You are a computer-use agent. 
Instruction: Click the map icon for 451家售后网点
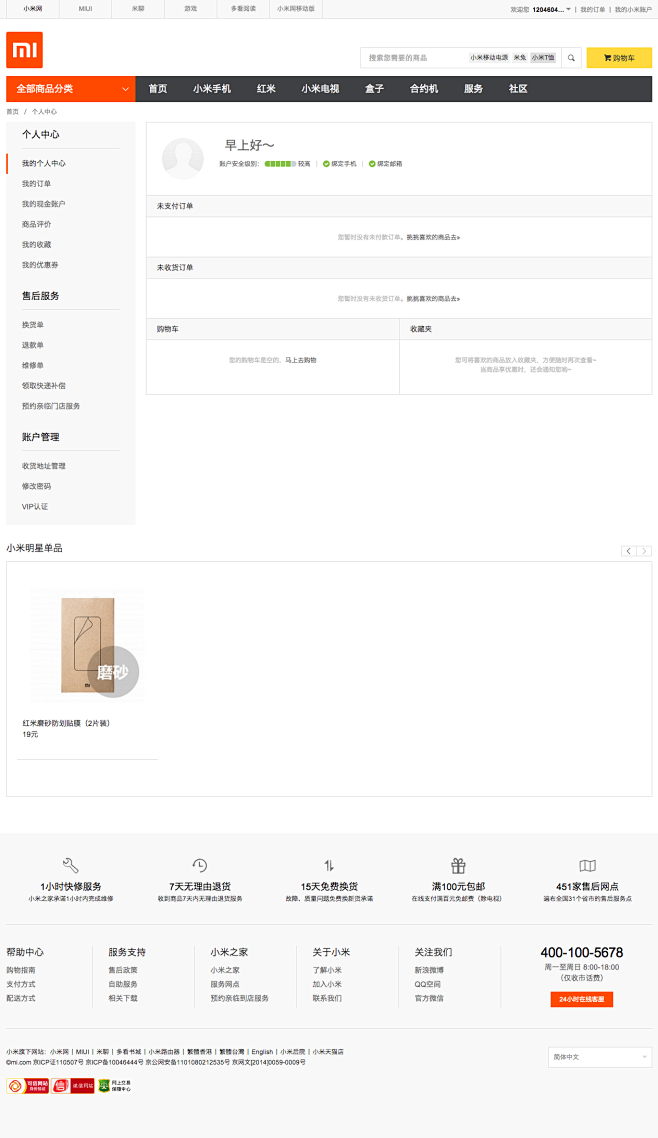click(588, 865)
